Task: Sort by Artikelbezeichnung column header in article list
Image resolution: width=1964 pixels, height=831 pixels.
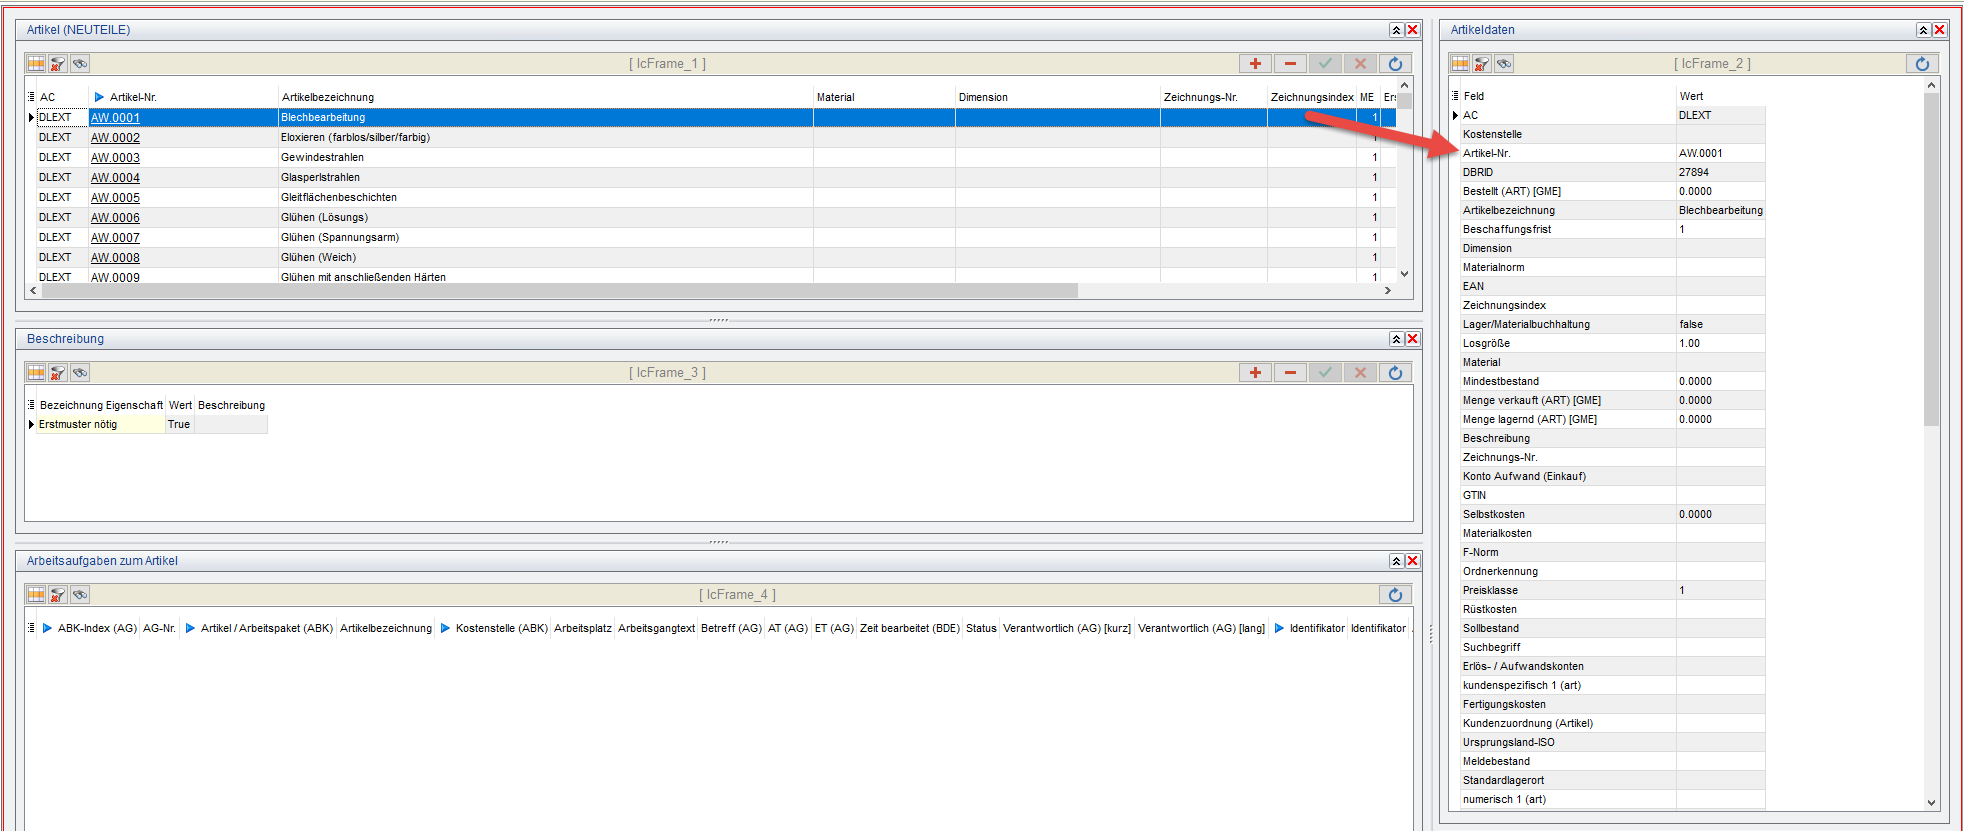Action: tap(328, 97)
